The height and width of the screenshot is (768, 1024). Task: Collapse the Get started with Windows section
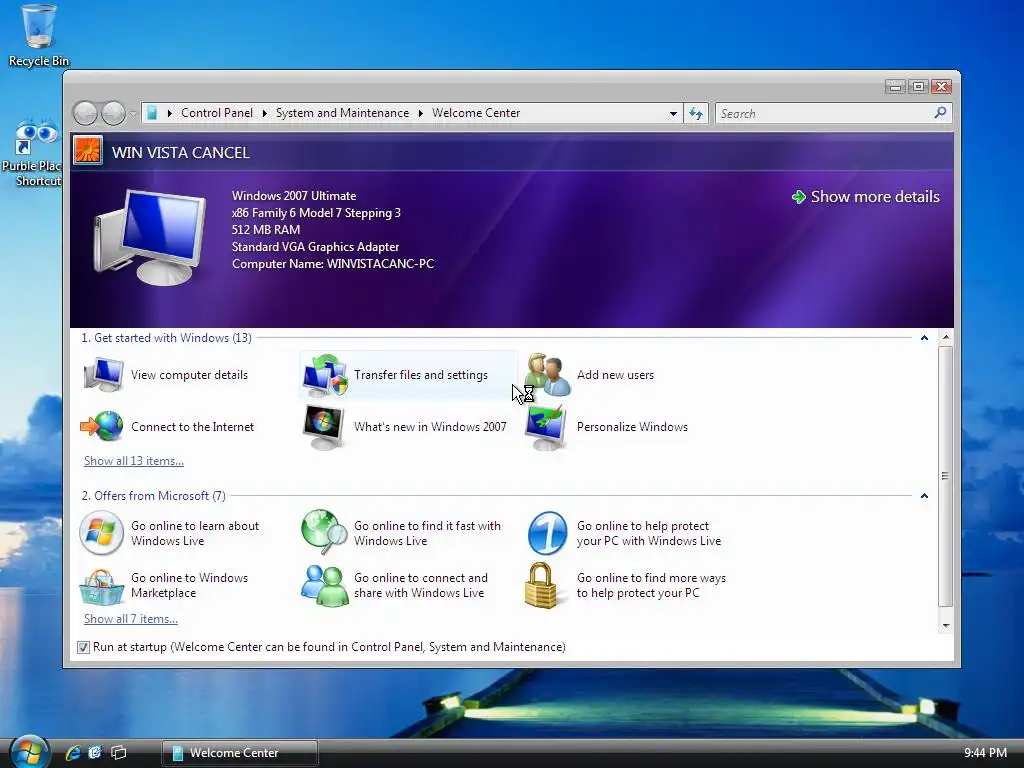click(x=924, y=338)
